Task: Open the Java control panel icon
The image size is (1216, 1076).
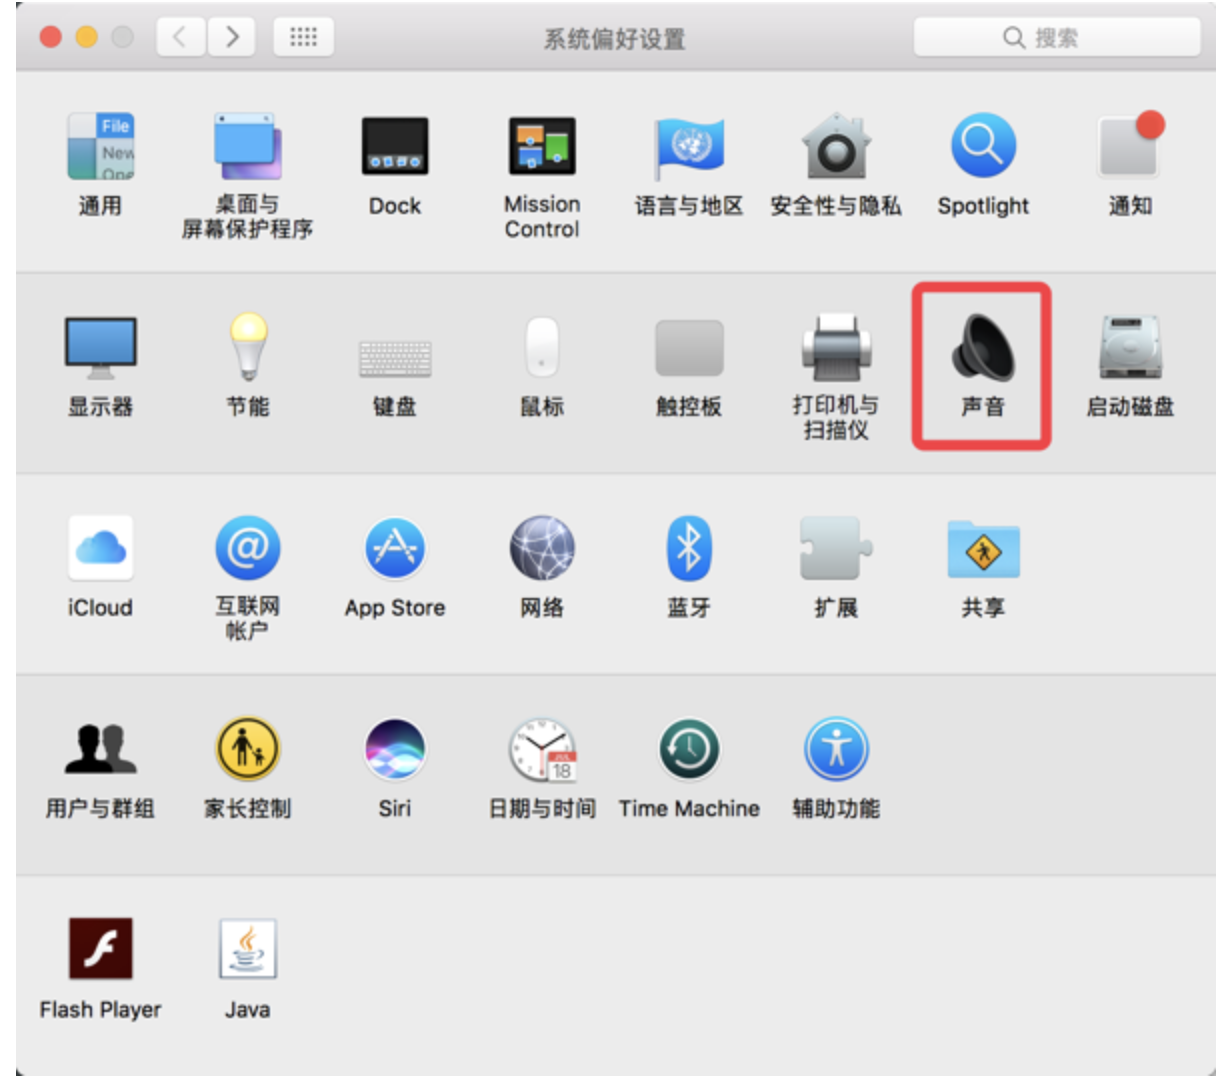Action: point(247,950)
